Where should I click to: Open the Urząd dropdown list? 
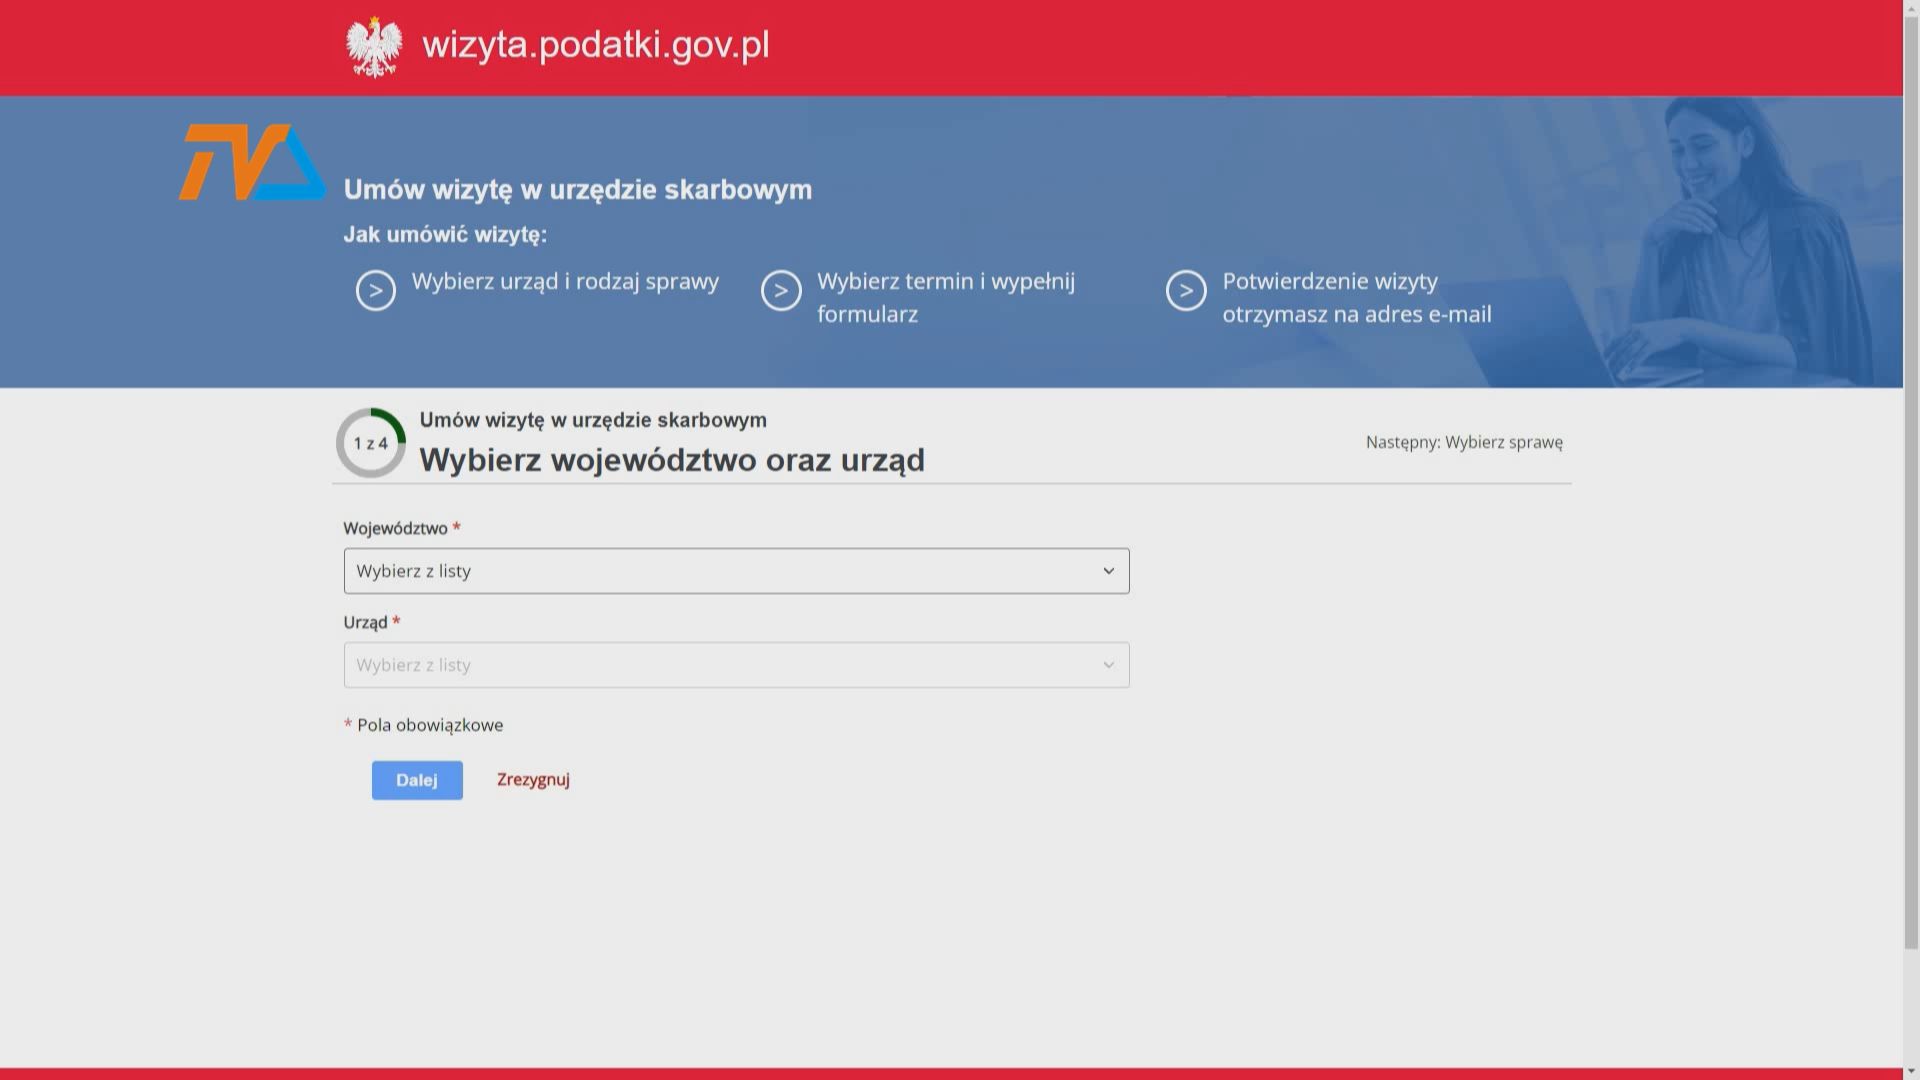[720, 665]
